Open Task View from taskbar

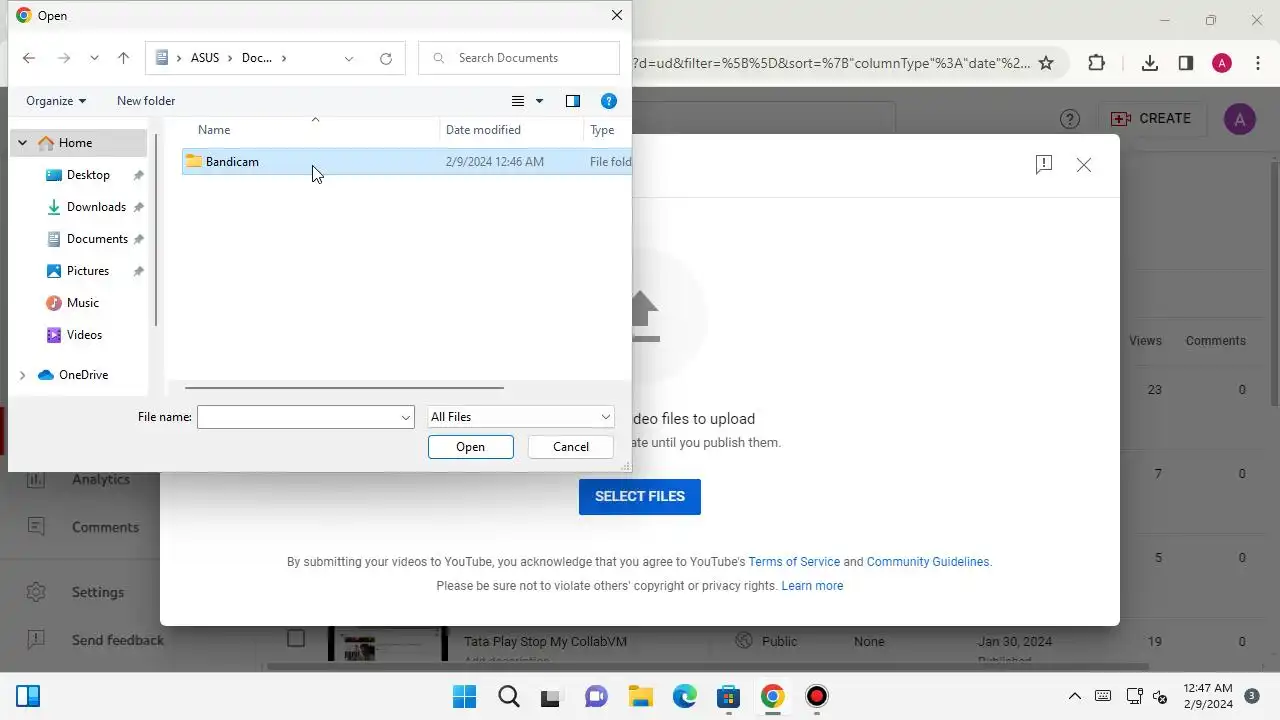pos(553,696)
